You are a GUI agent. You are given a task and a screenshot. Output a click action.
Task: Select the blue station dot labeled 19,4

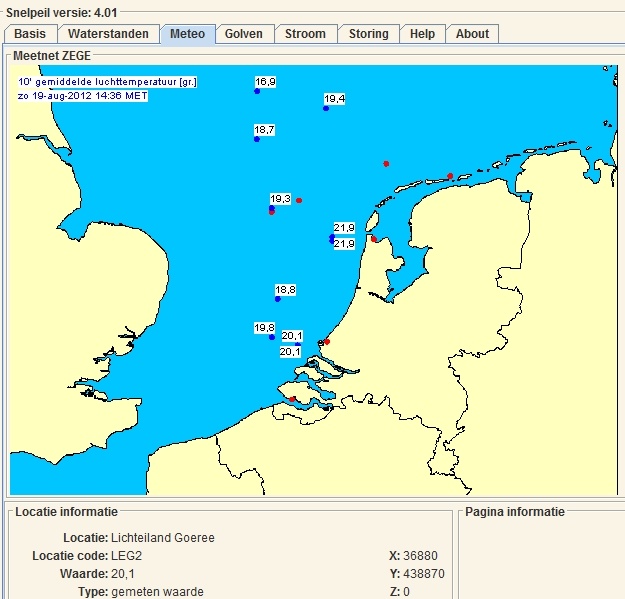click(326, 108)
